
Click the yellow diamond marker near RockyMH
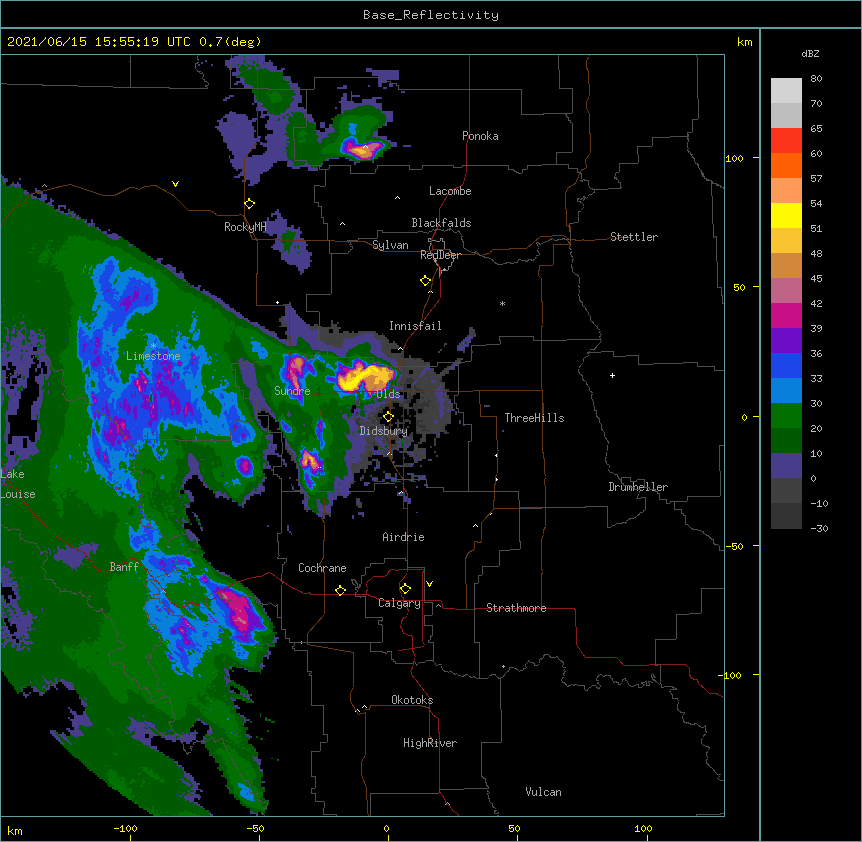(x=250, y=204)
